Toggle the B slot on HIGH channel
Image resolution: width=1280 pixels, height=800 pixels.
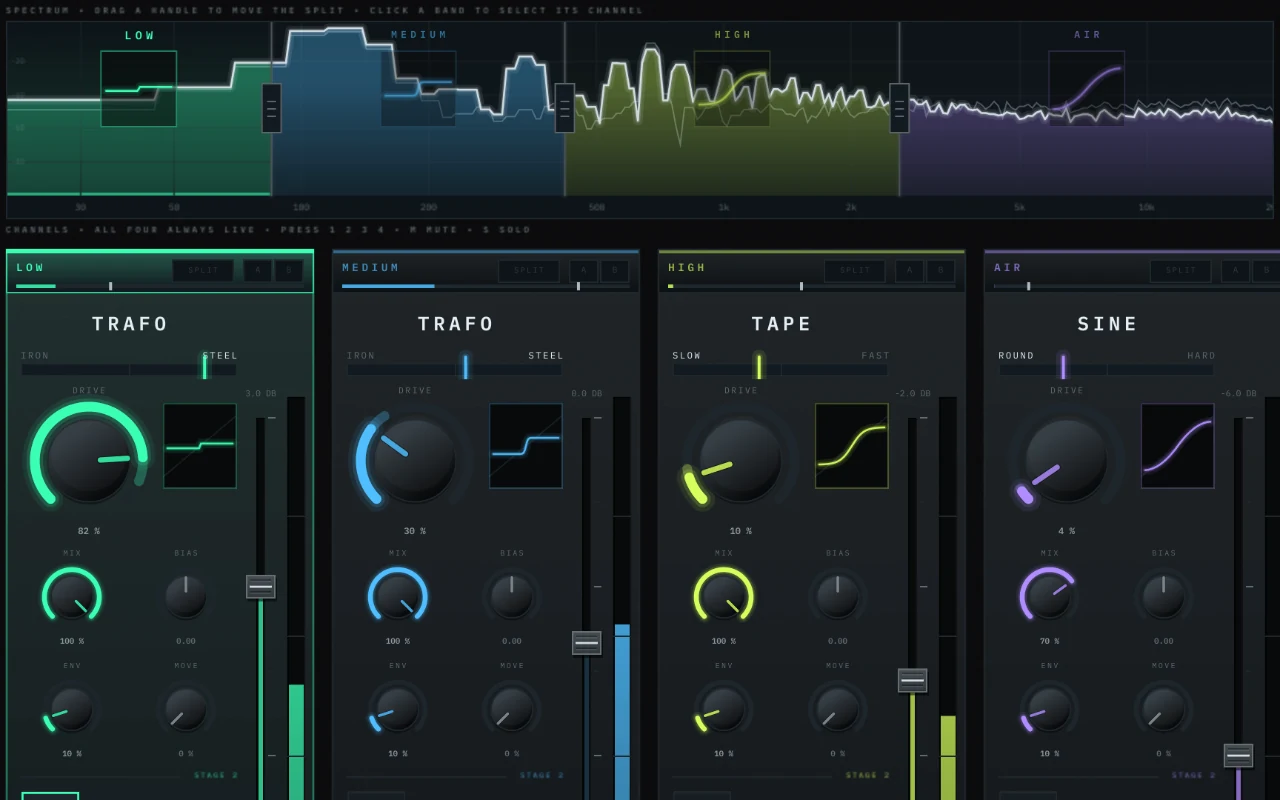coord(940,271)
